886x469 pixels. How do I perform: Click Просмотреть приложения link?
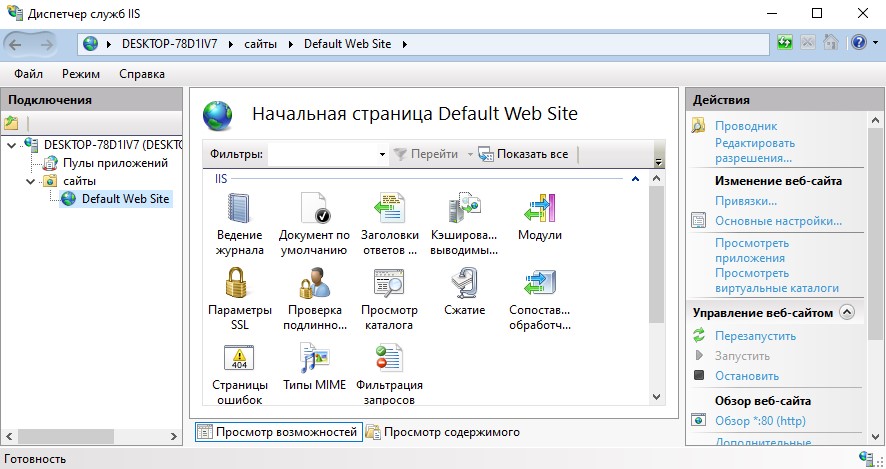(x=752, y=250)
